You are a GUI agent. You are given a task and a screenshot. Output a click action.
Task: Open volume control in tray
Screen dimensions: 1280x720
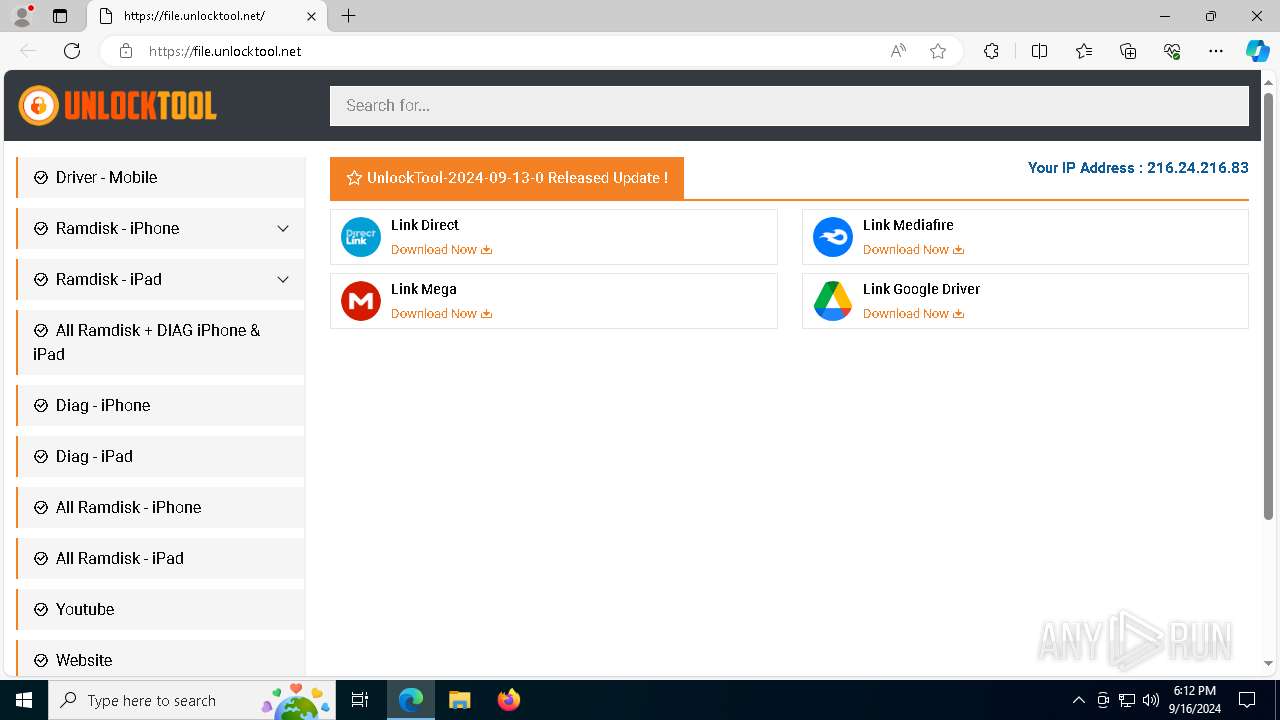(x=1150, y=700)
